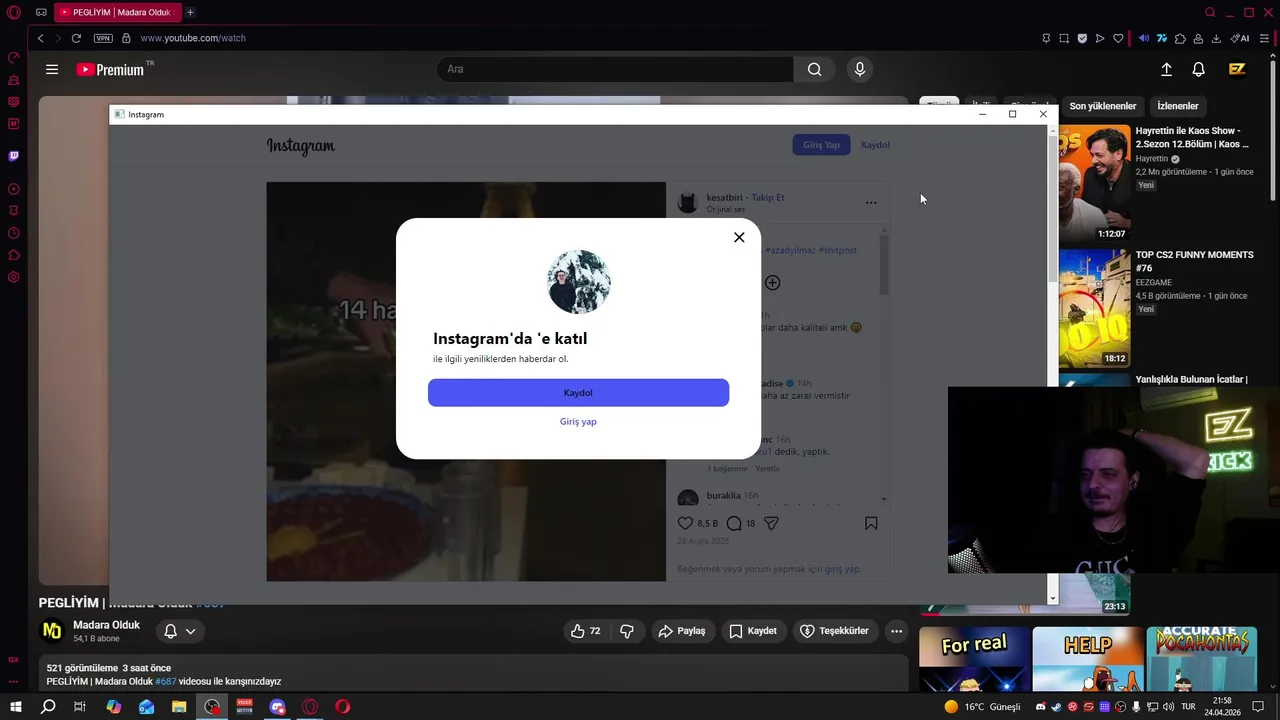Share the Instagram post via send icon
This screenshot has width=1280, height=720.
coord(771,523)
